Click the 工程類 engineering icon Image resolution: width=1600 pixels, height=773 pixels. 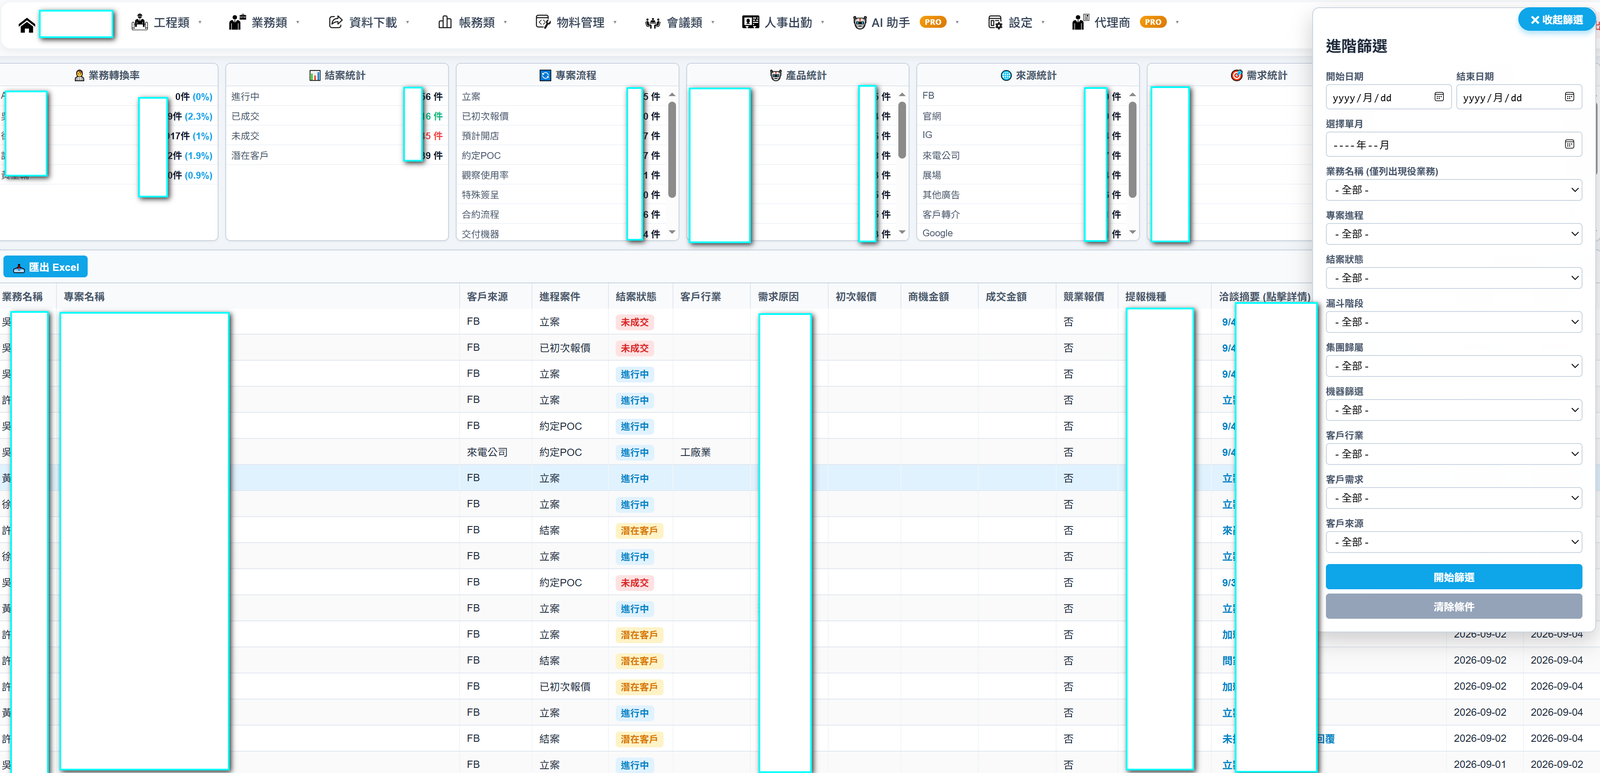coord(140,22)
